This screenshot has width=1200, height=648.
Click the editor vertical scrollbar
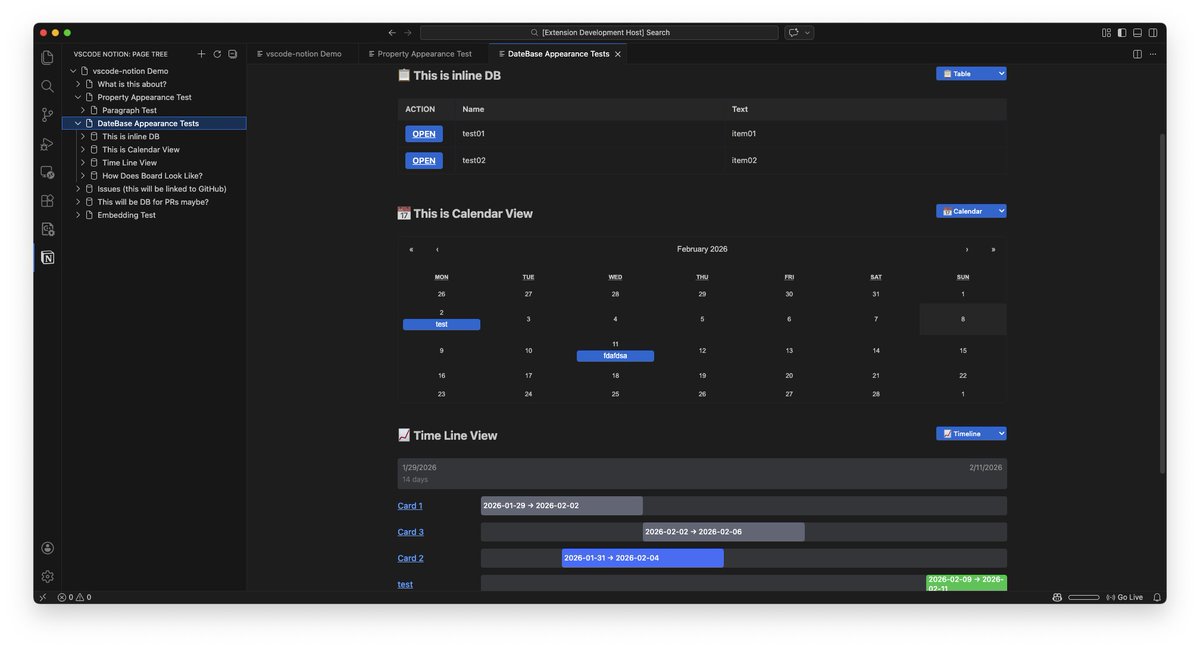point(1161,304)
